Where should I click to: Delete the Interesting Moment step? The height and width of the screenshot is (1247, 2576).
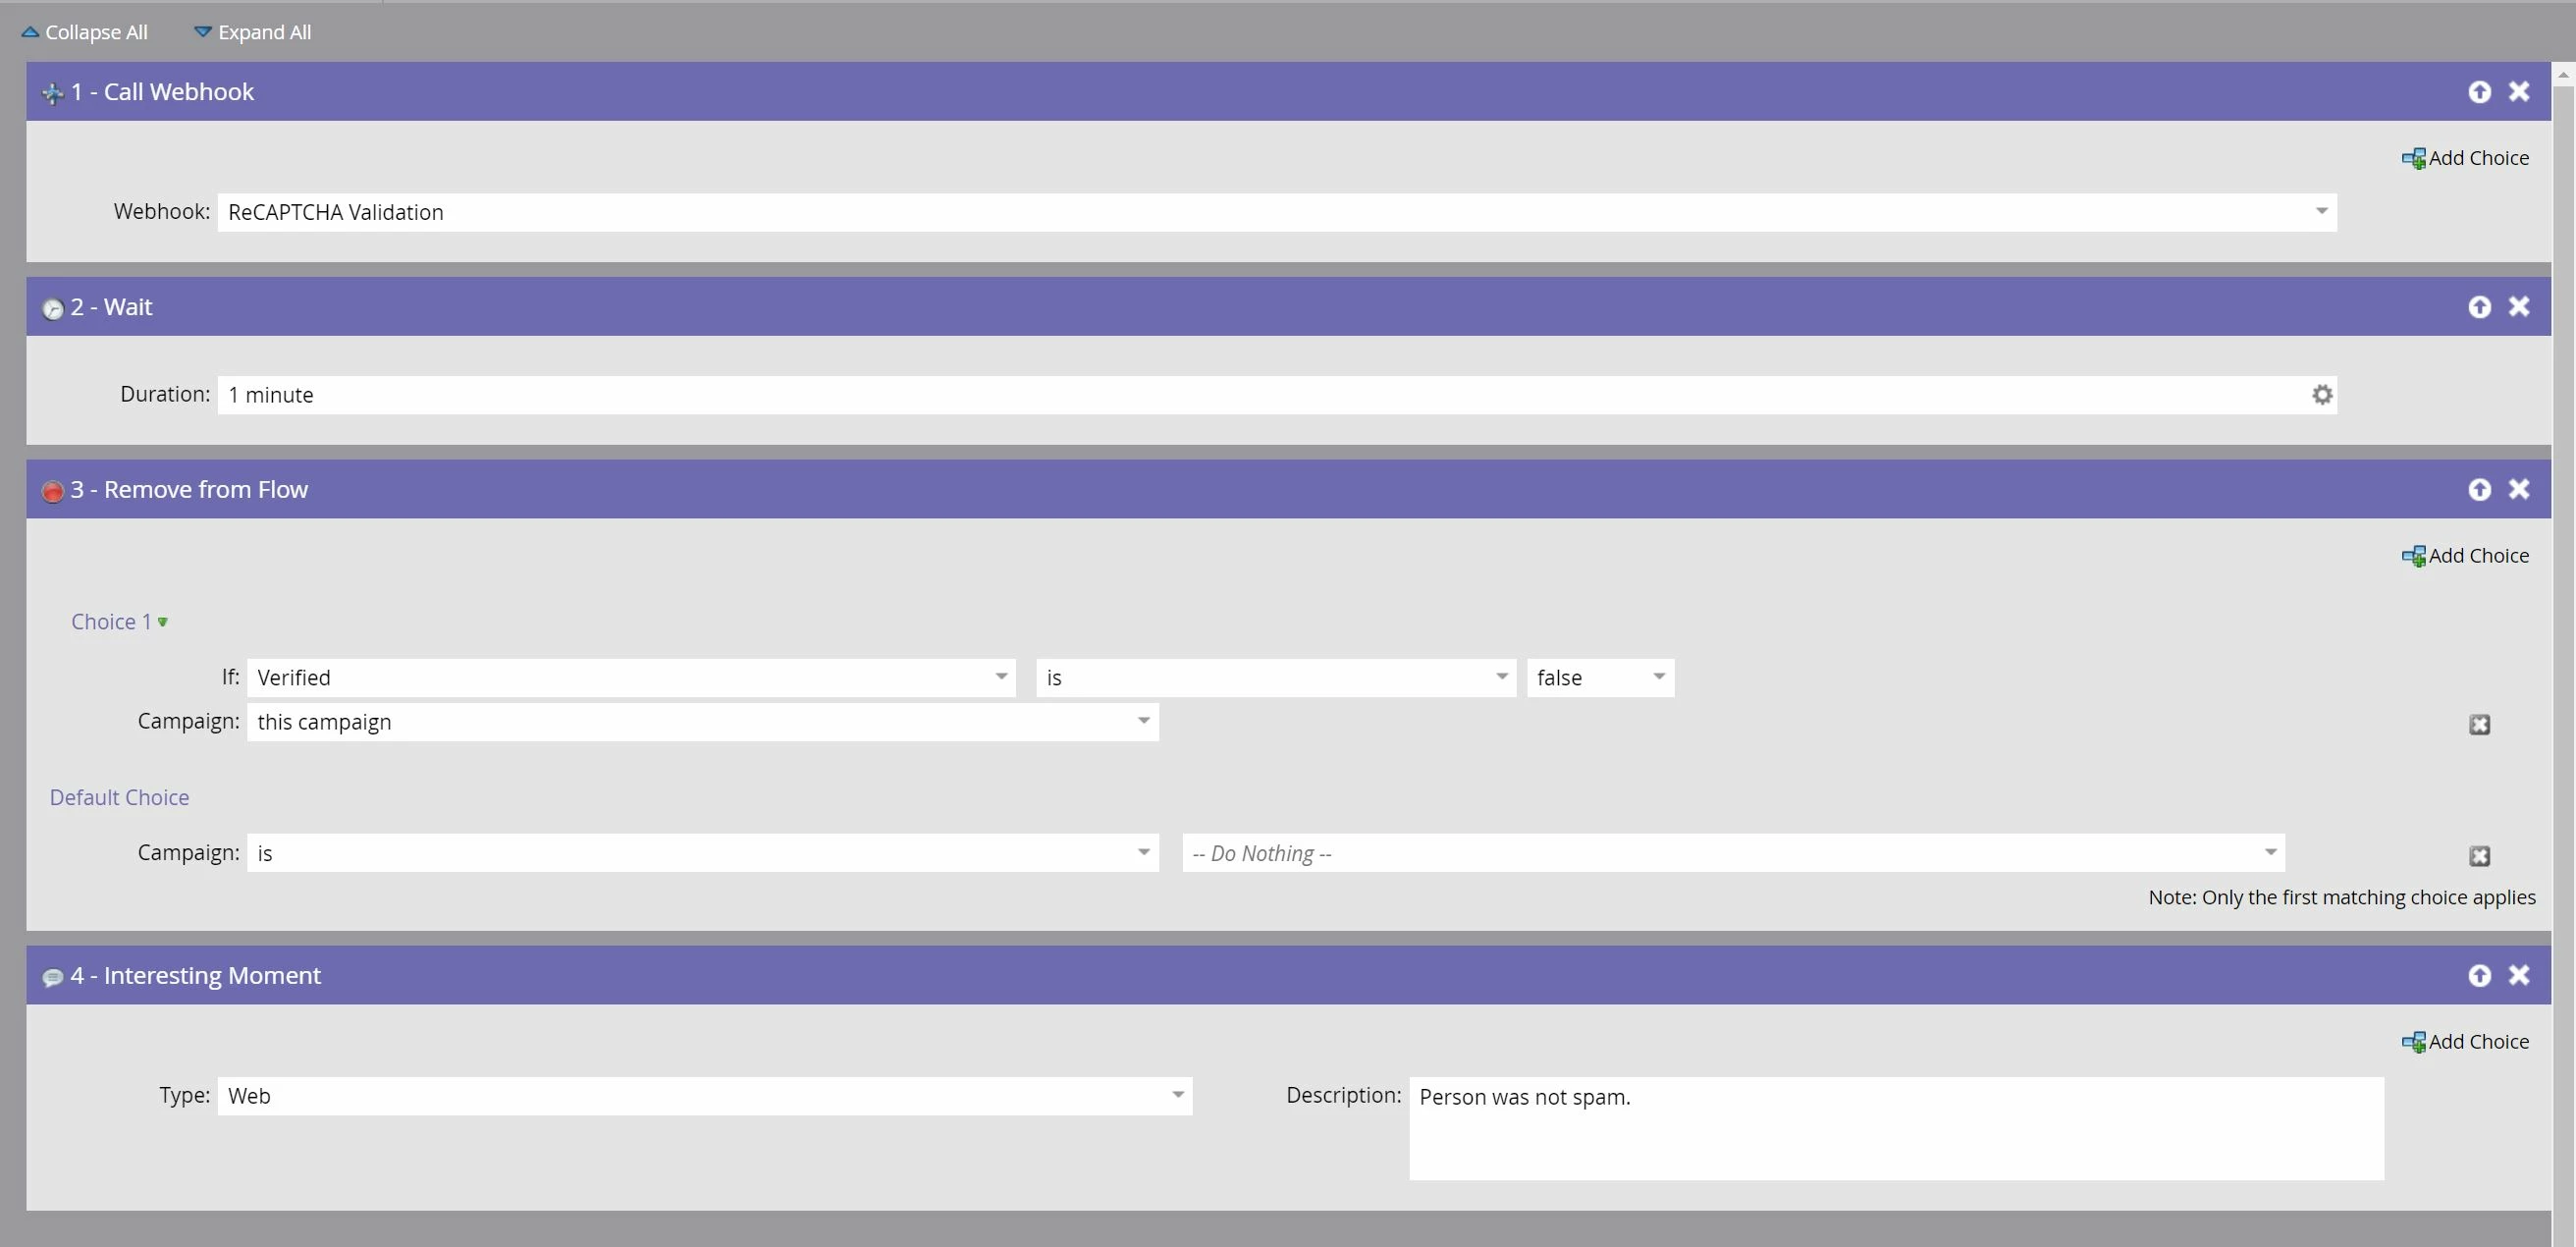[x=2519, y=976]
